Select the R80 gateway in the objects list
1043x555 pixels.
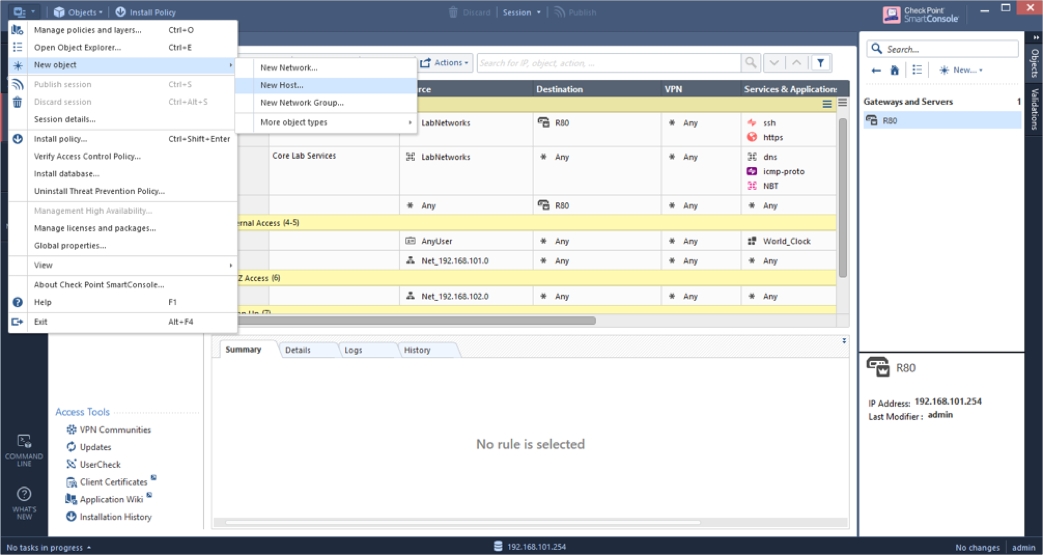(x=890, y=120)
